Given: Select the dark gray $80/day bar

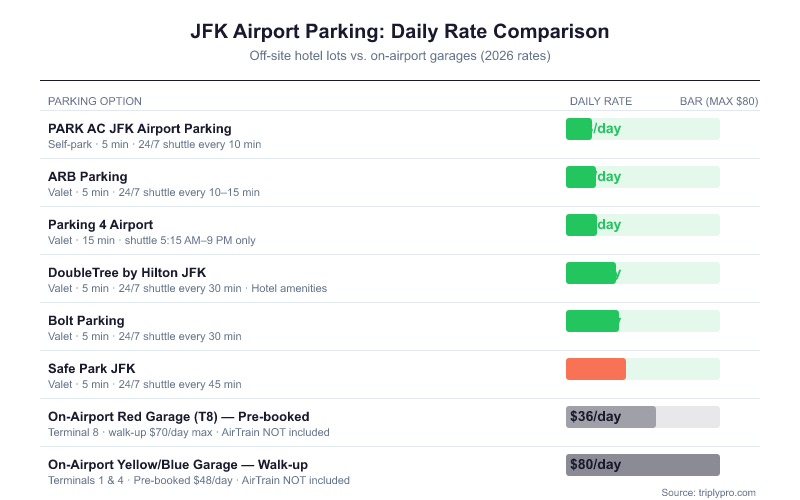Looking at the screenshot, I should [x=642, y=465].
